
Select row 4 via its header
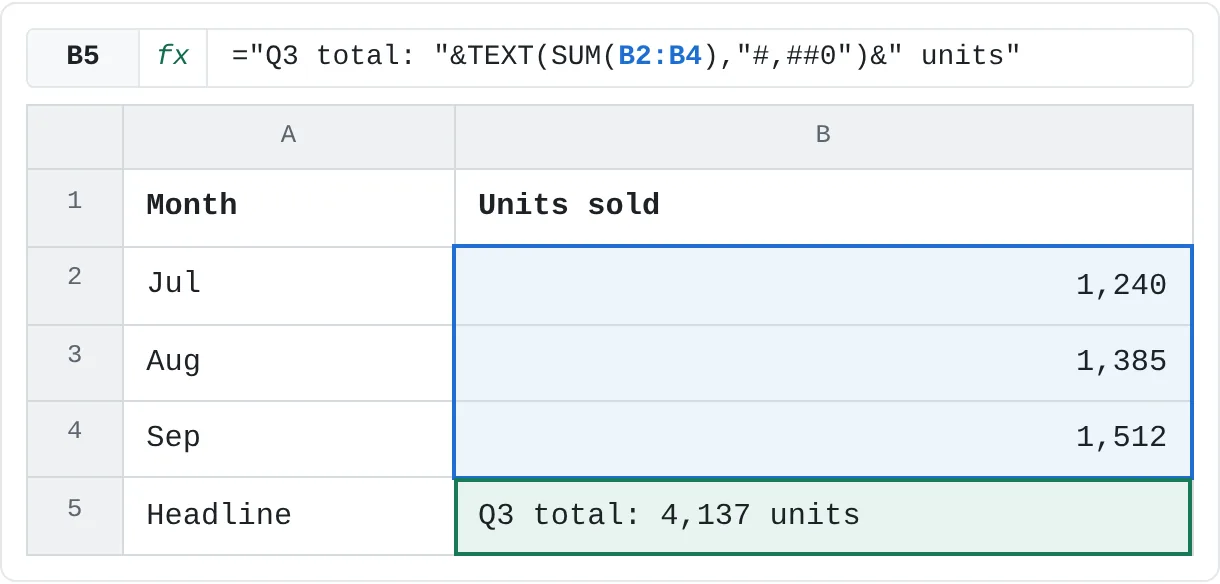[75, 439]
